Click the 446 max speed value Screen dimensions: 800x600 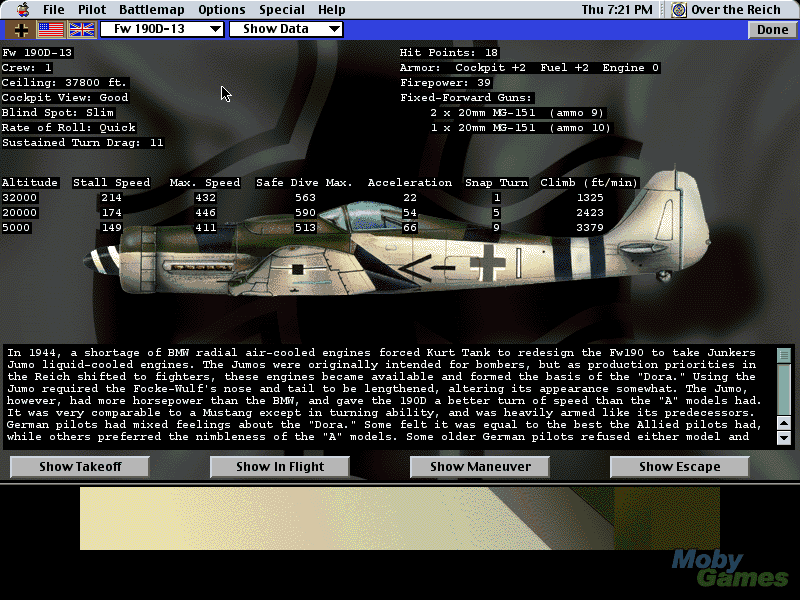pos(206,213)
